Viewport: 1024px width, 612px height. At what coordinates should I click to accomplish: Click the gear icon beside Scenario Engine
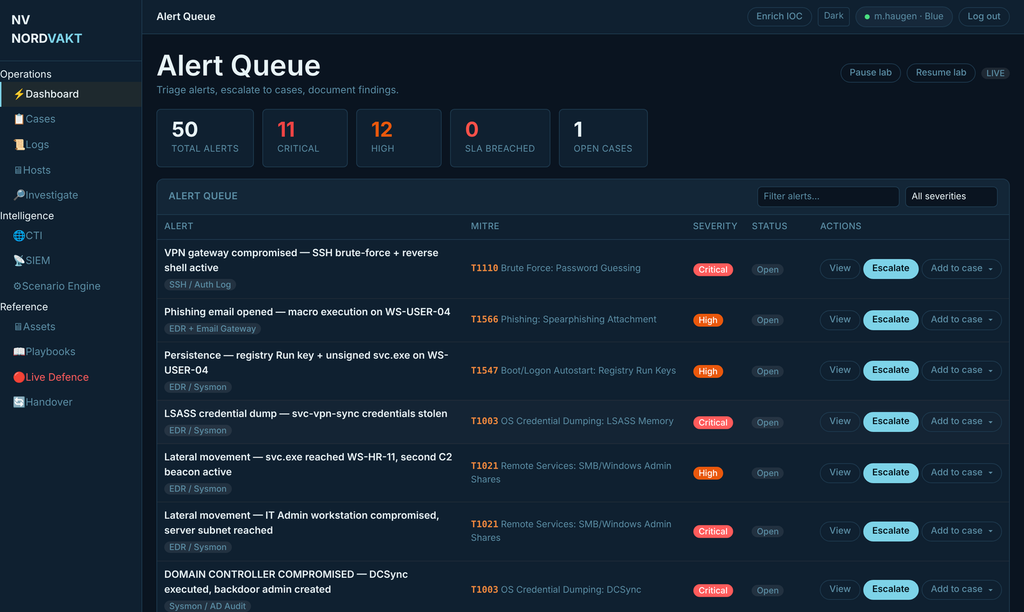click(x=18, y=286)
